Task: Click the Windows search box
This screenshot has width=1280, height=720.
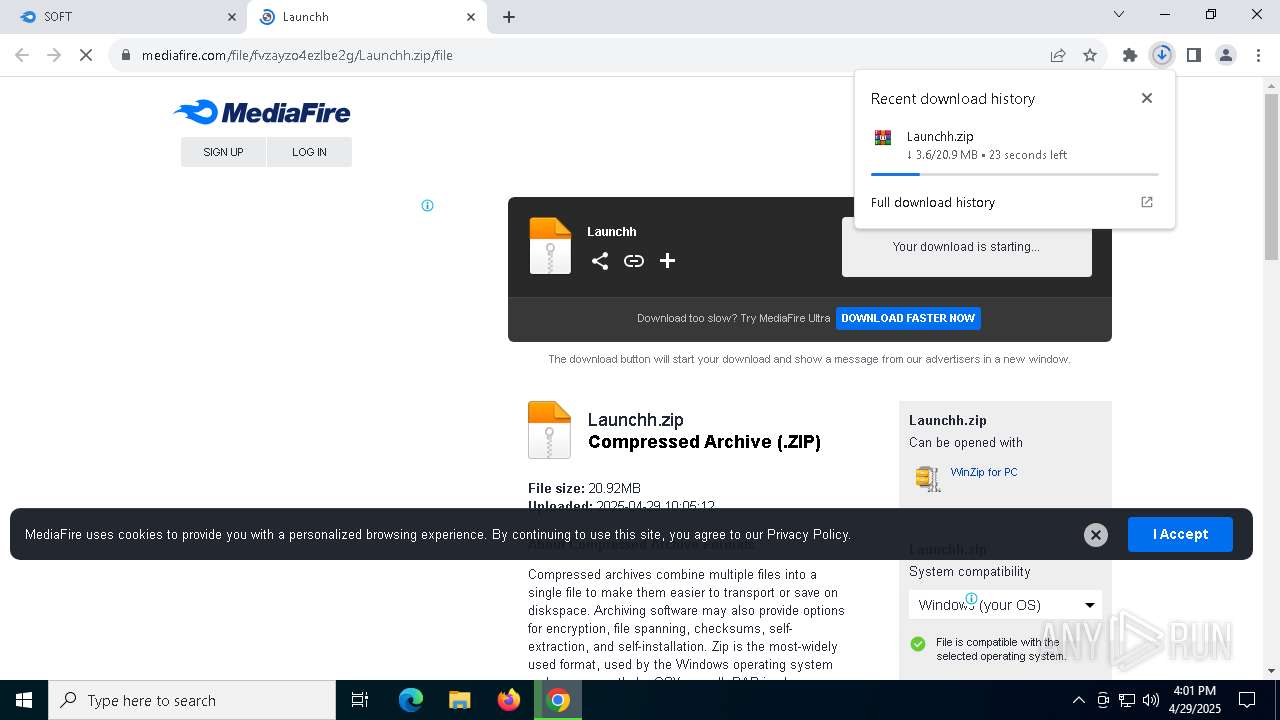Action: tap(192, 700)
